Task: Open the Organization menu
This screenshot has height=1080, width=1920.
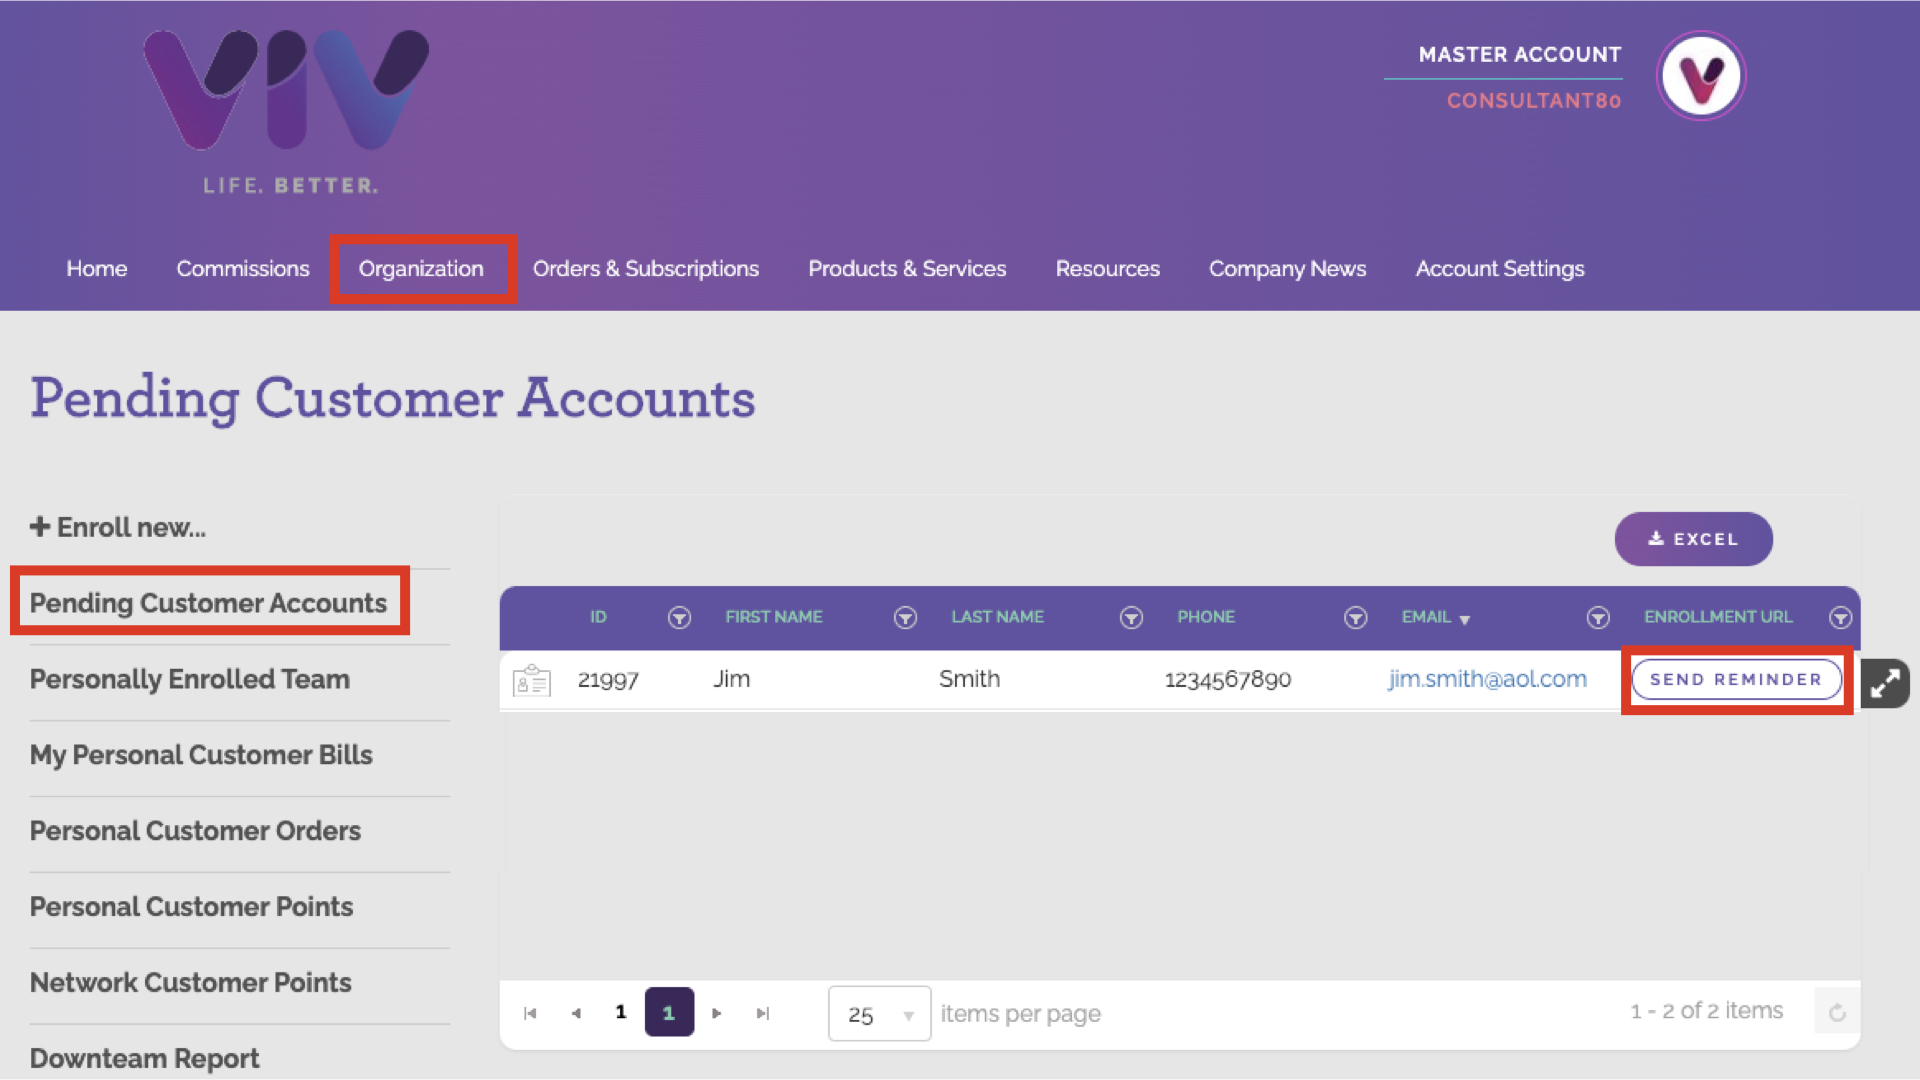Action: point(421,269)
